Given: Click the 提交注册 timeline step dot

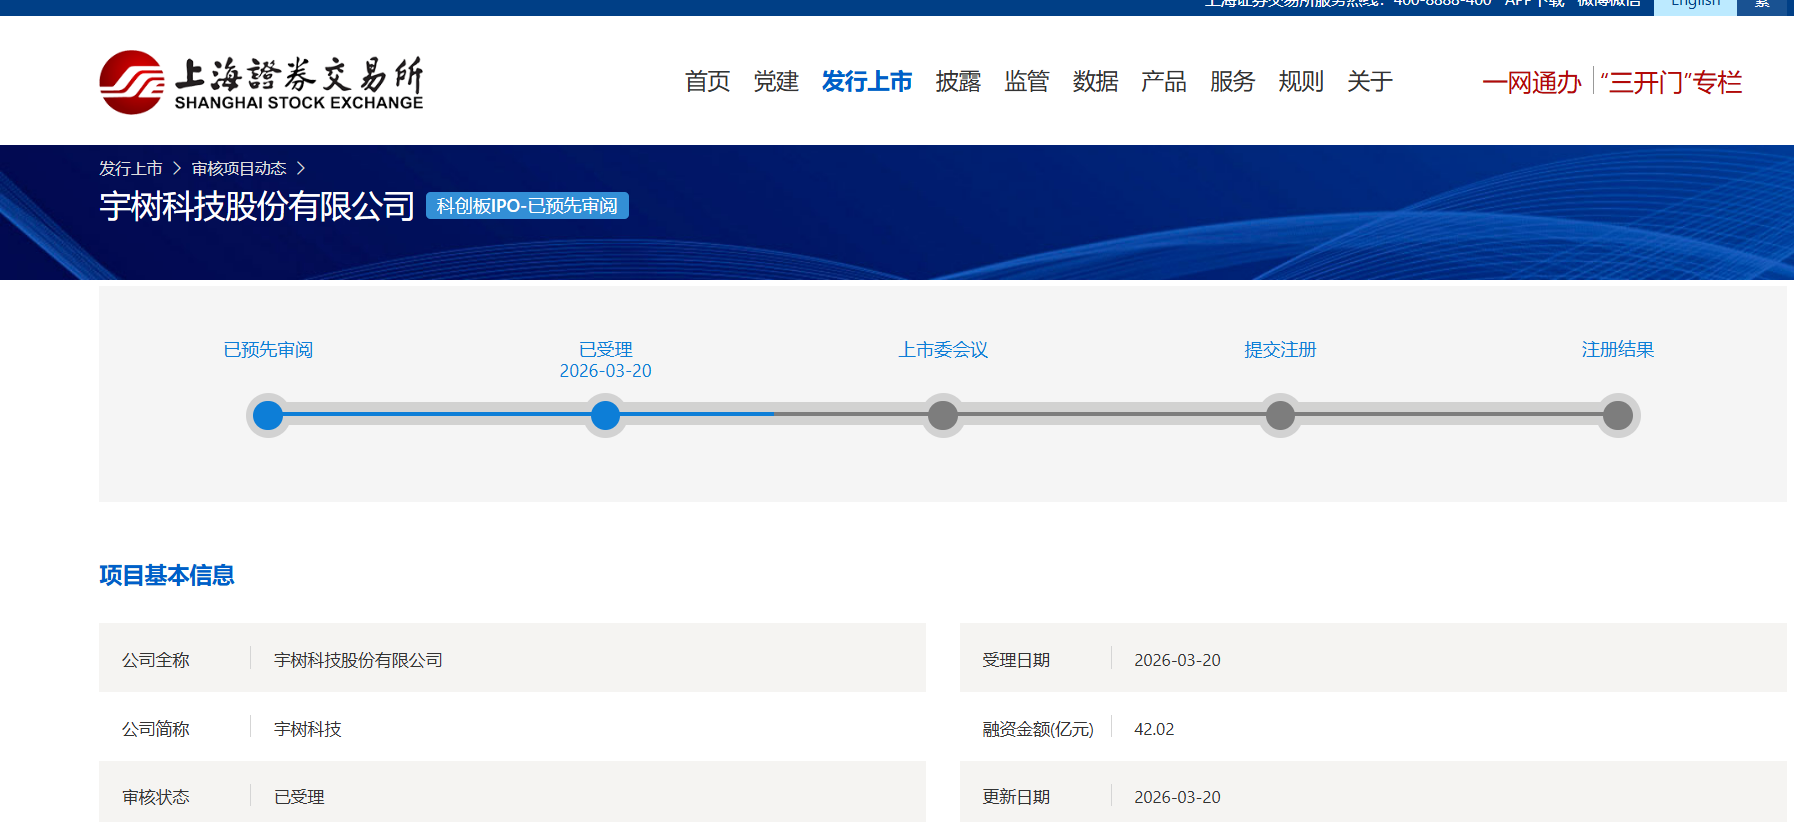Looking at the screenshot, I should (x=1280, y=415).
